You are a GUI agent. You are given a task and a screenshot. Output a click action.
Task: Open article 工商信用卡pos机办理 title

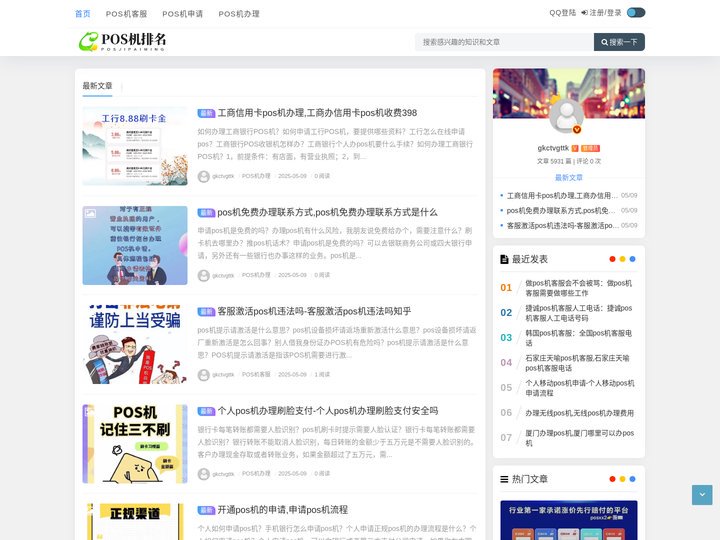pos(317,113)
